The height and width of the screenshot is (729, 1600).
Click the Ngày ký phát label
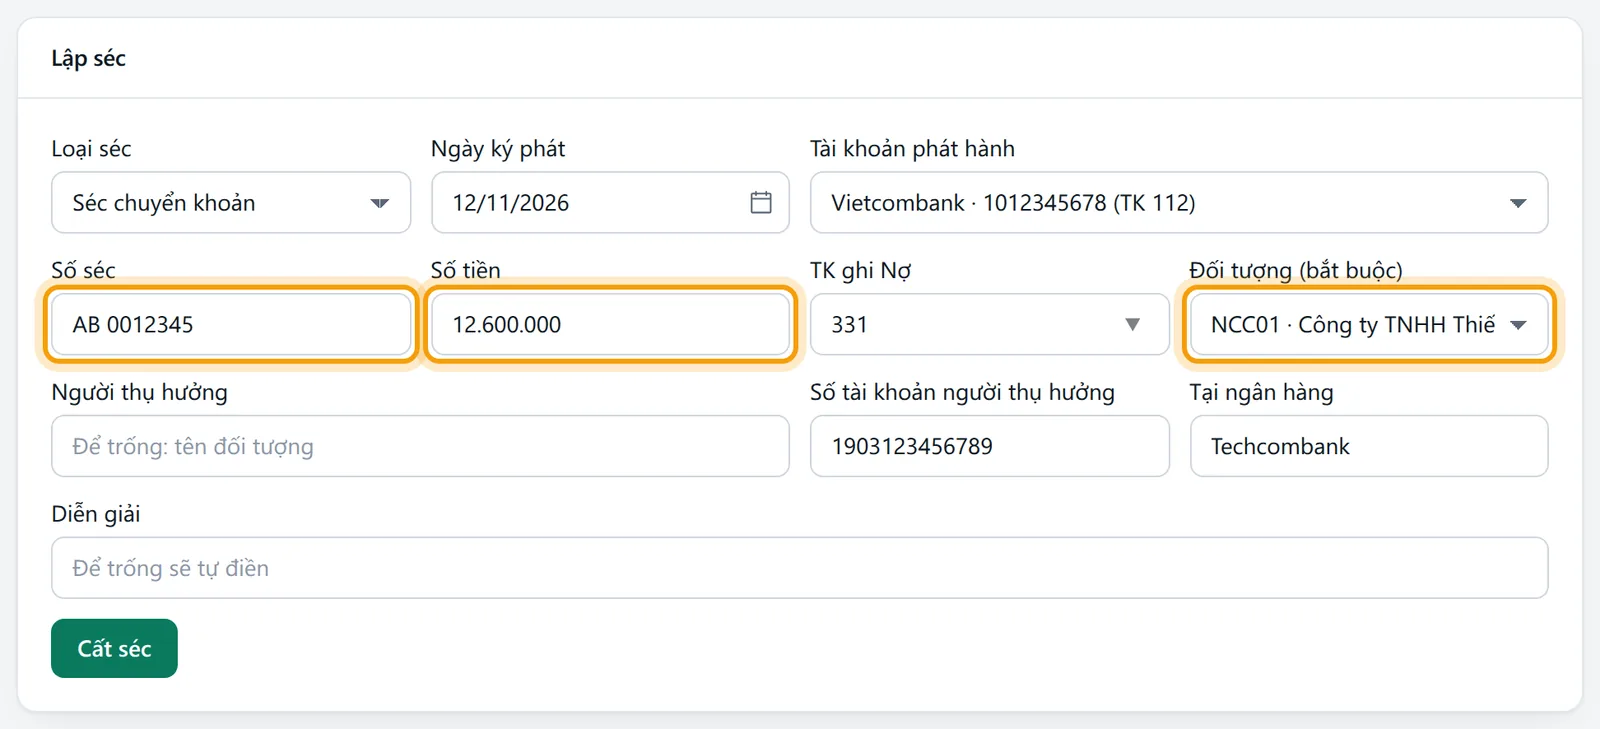pyautogui.click(x=498, y=149)
